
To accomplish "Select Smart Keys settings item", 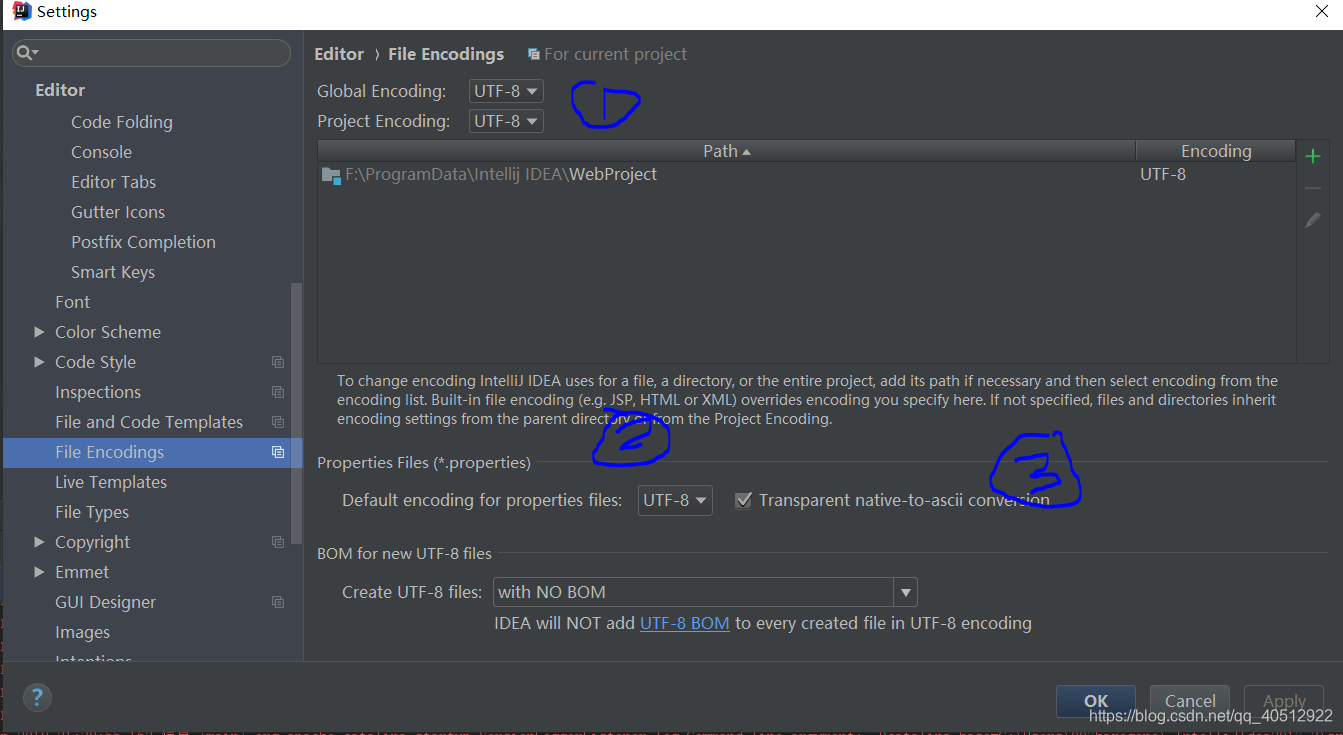I will coord(113,272).
